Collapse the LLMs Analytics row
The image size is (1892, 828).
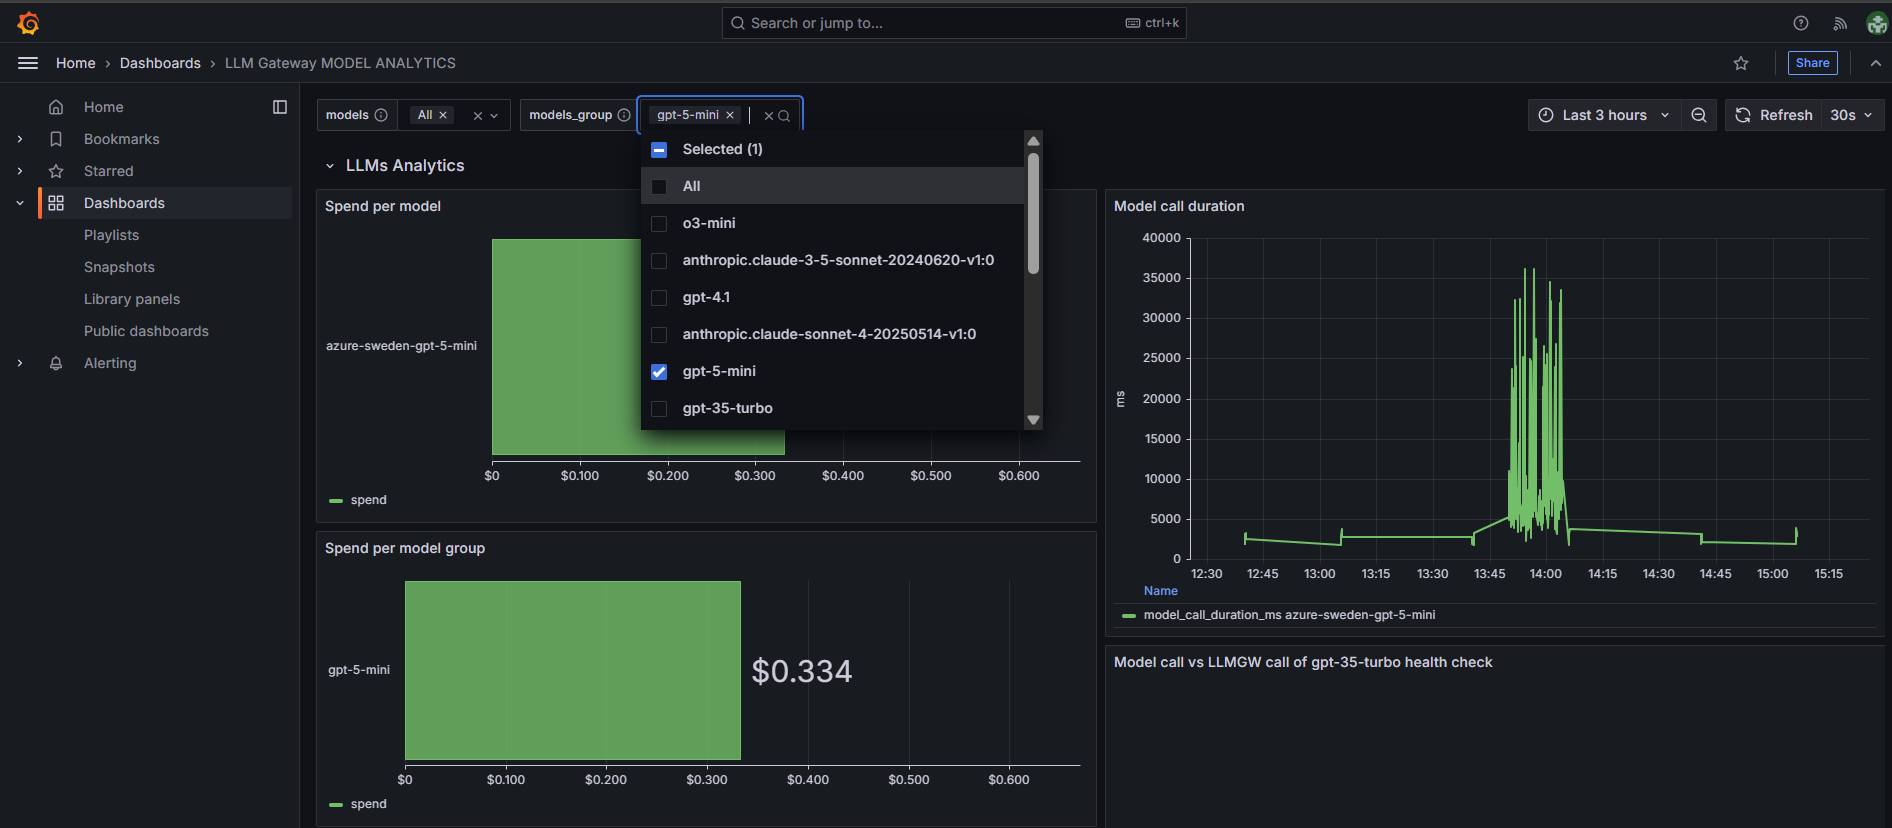coord(330,166)
